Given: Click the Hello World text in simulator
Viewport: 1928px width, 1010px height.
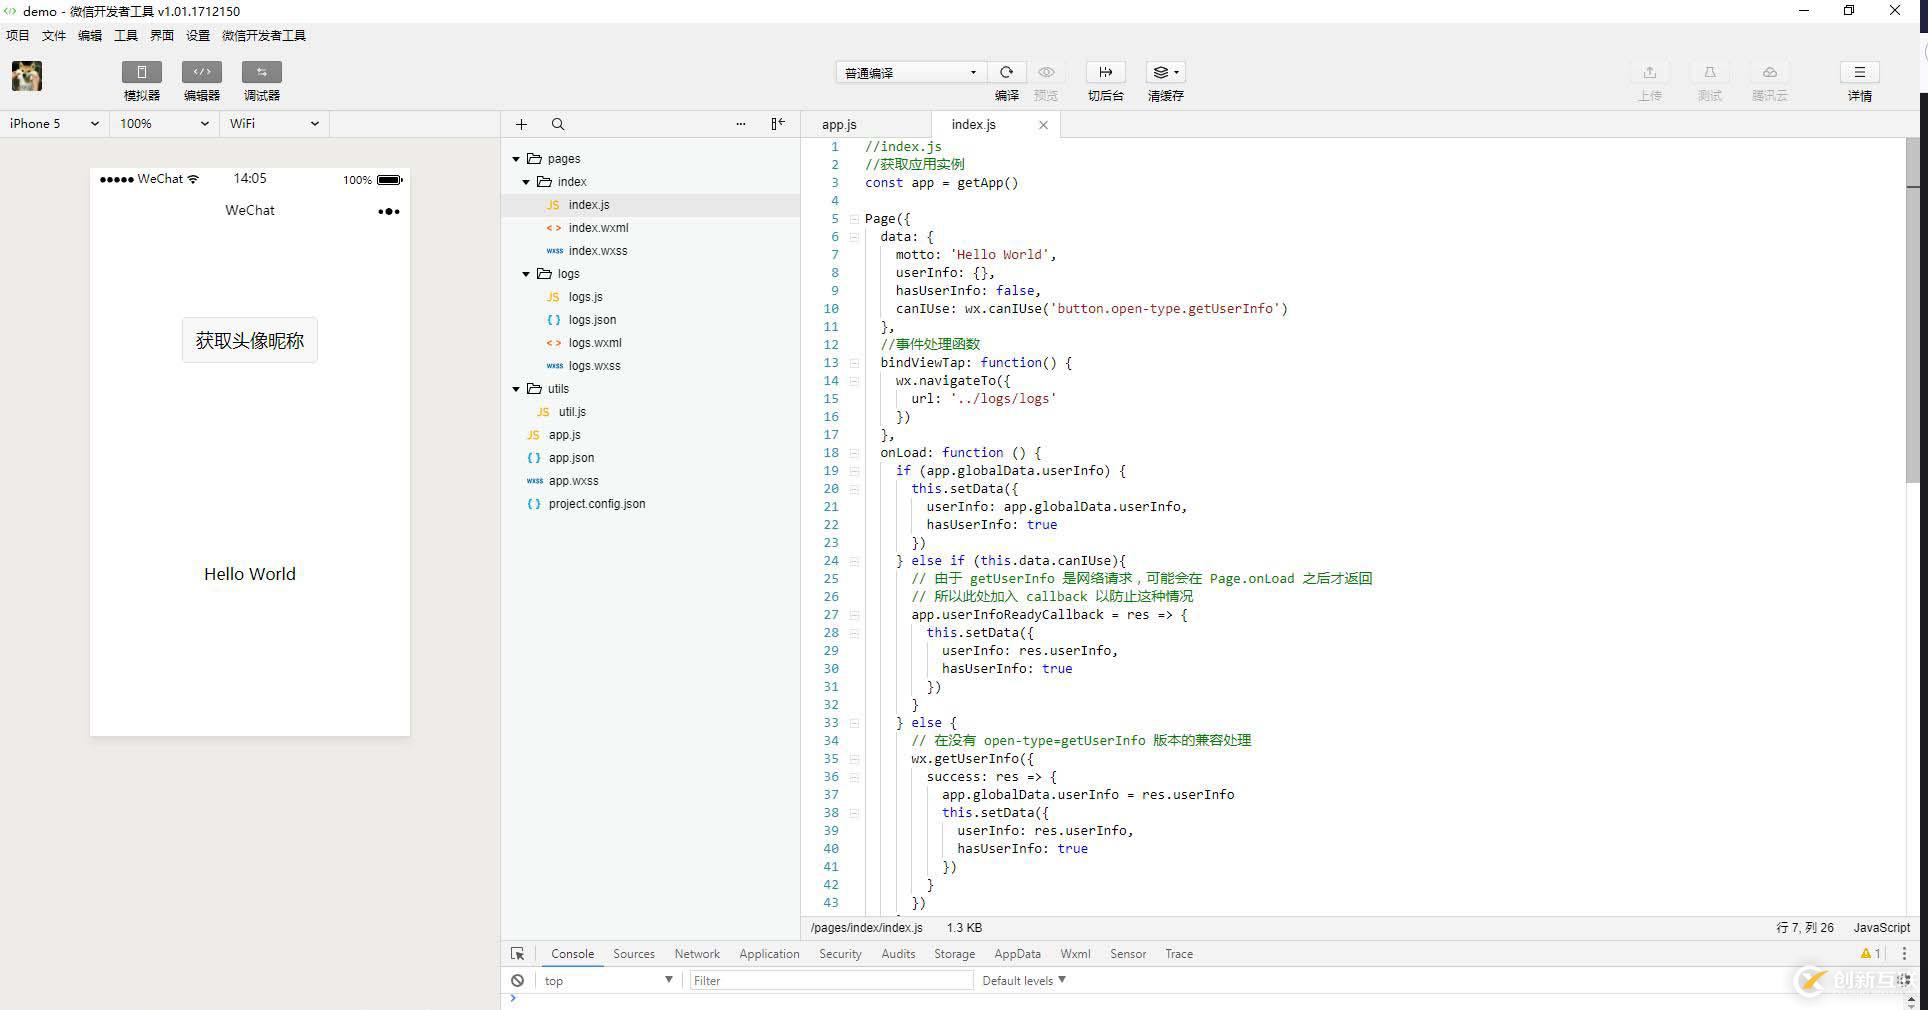Looking at the screenshot, I should (x=250, y=574).
